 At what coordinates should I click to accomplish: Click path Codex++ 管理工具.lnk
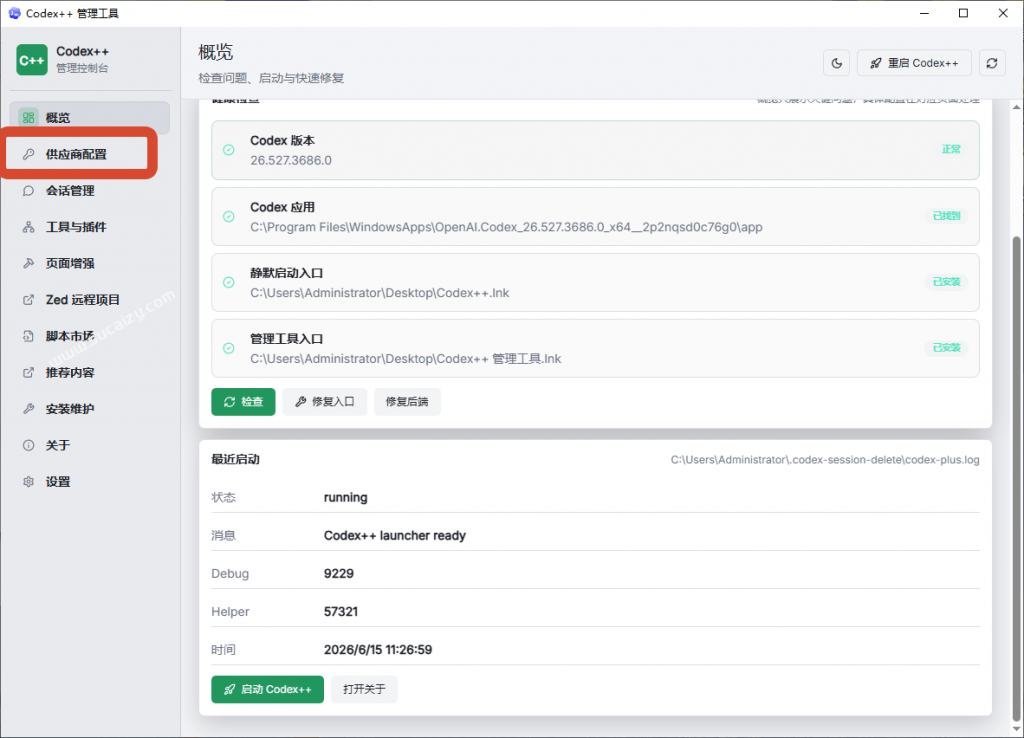[406, 359]
